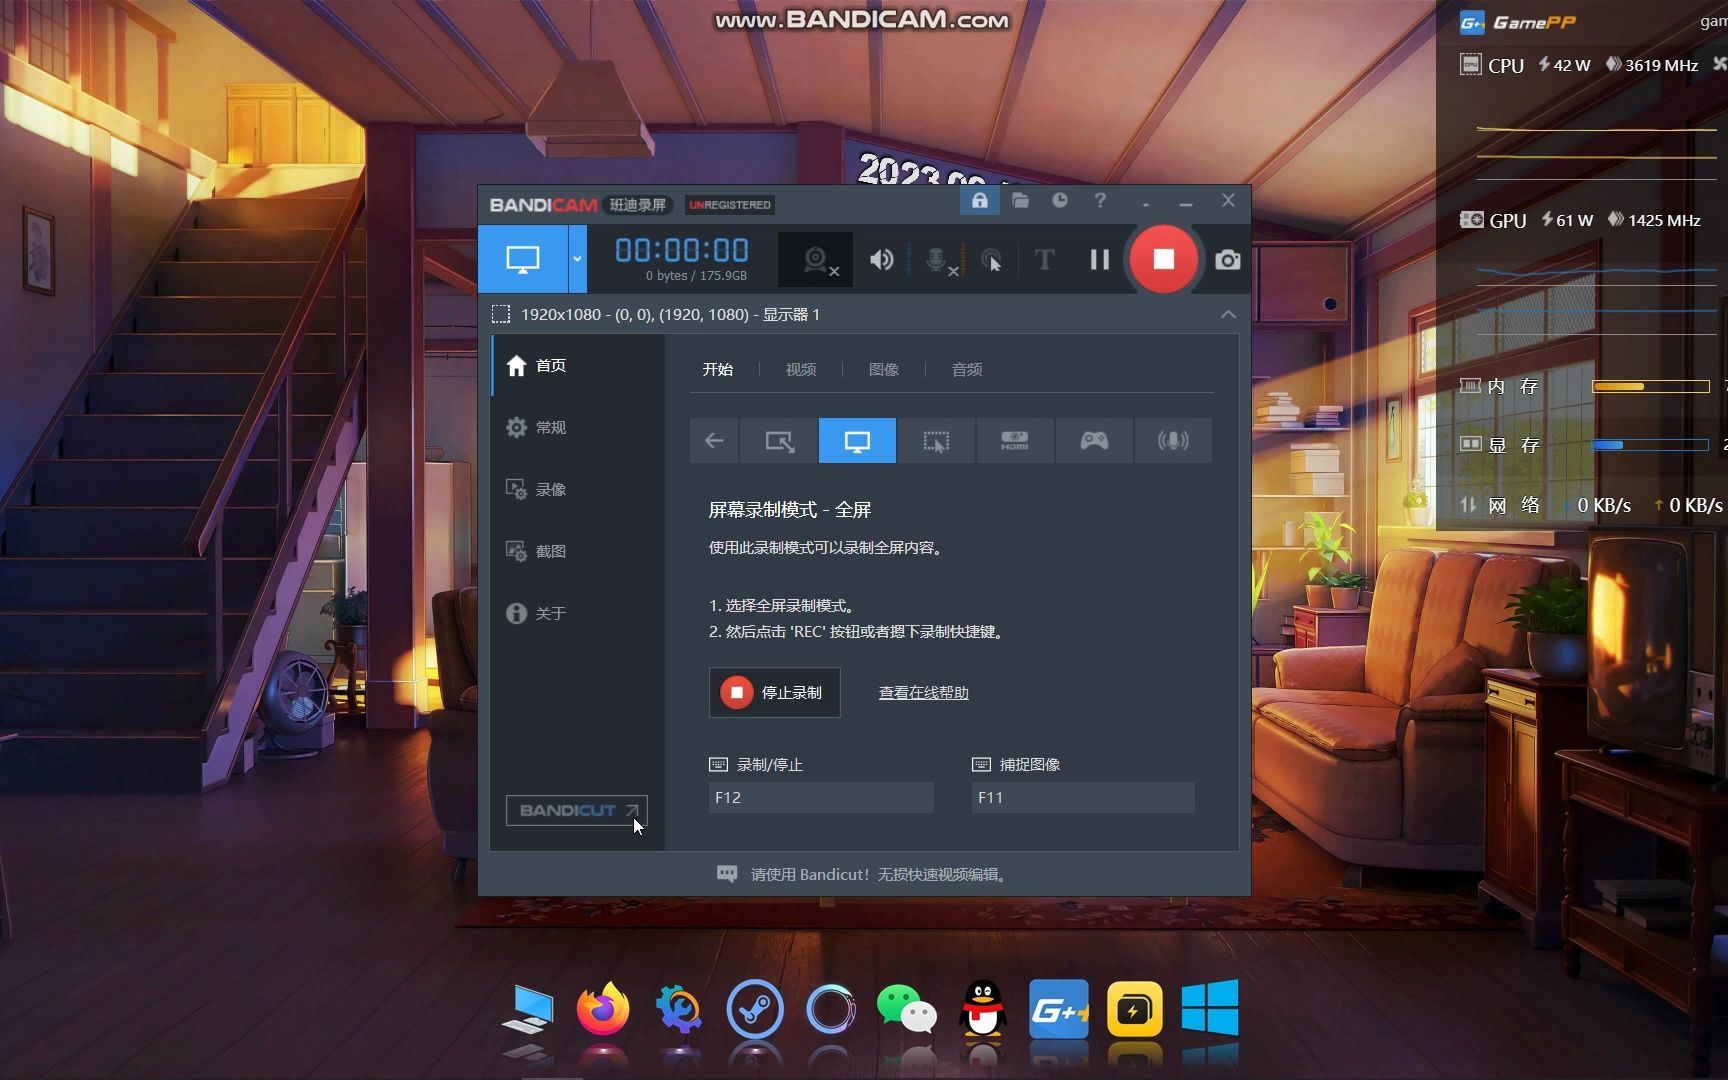Click the 网络 speed row in GamePP
Viewport: 1728px width, 1080px height.
tap(1592, 505)
